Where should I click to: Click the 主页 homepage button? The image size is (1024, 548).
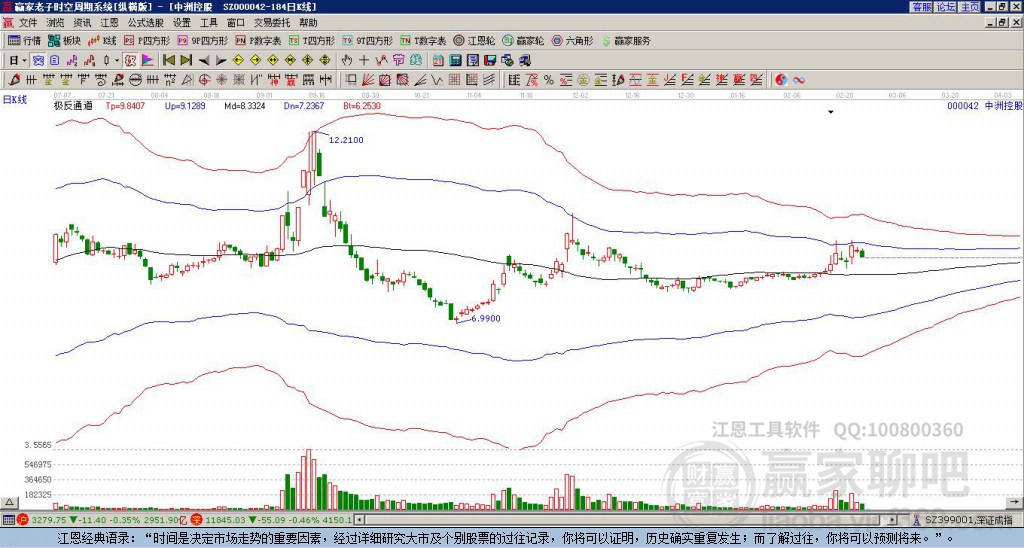(x=969, y=7)
